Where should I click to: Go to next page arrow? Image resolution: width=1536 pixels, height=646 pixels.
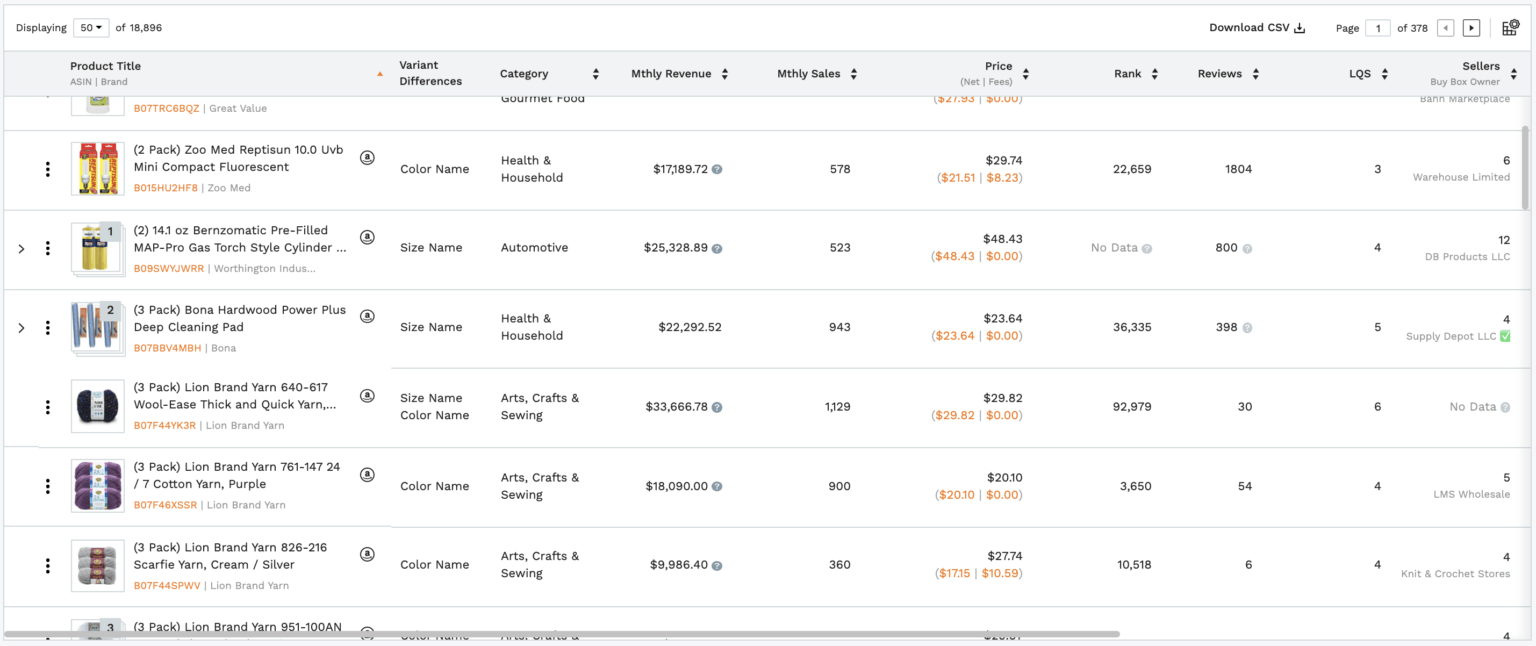pos(1471,28)
